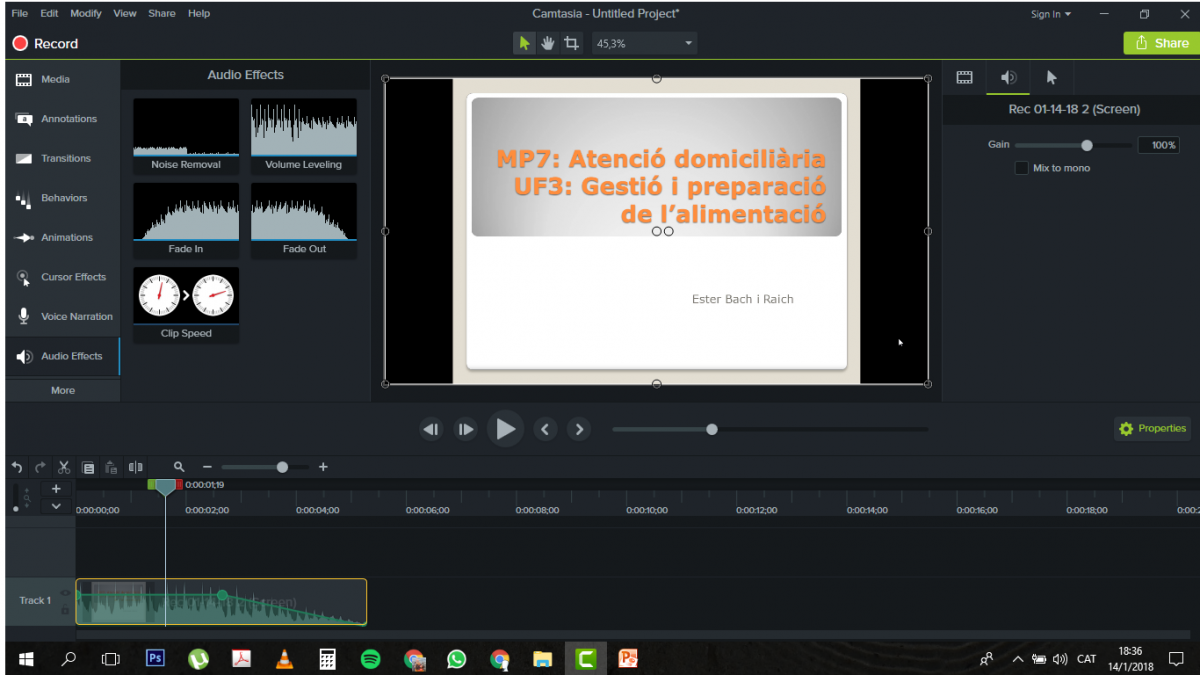Click the Properties button
The width and height of the screenshot is (1200, 675).
tap(1152, 428)
